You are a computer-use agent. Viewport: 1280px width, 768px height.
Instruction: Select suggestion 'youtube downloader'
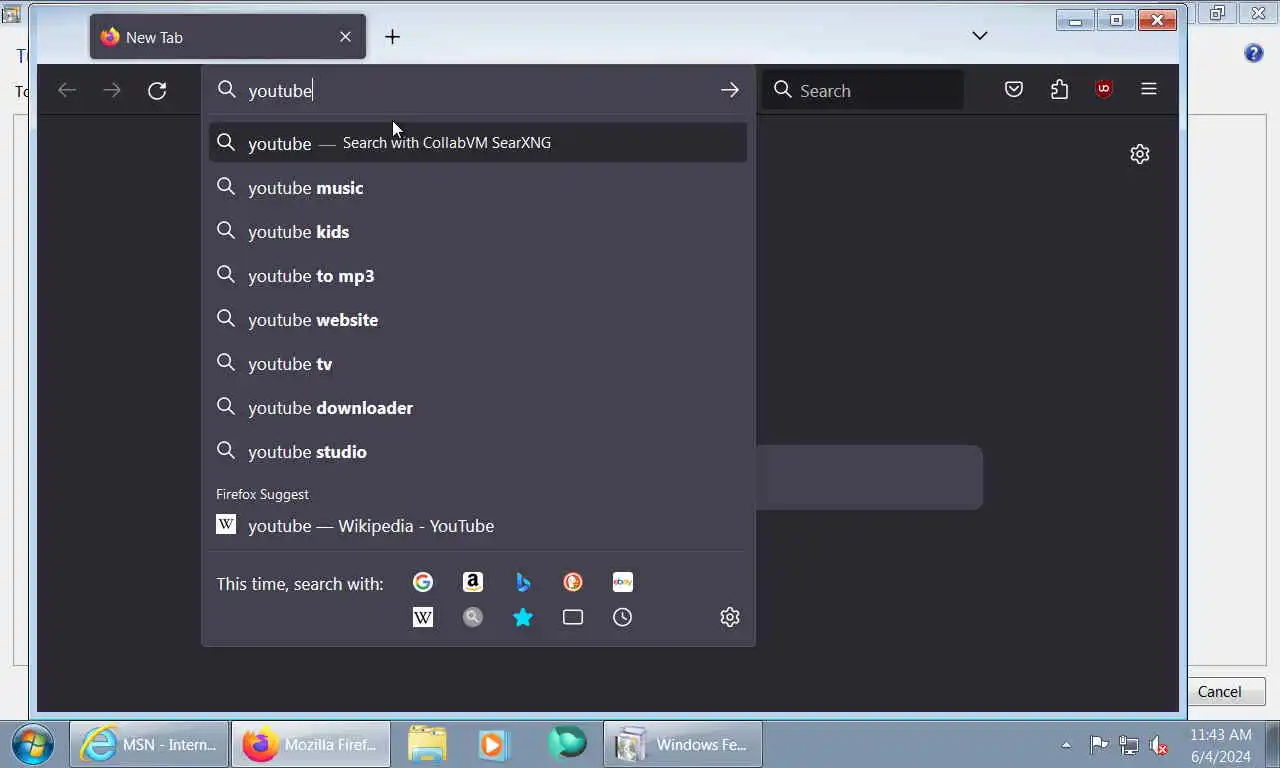point(478,408)
